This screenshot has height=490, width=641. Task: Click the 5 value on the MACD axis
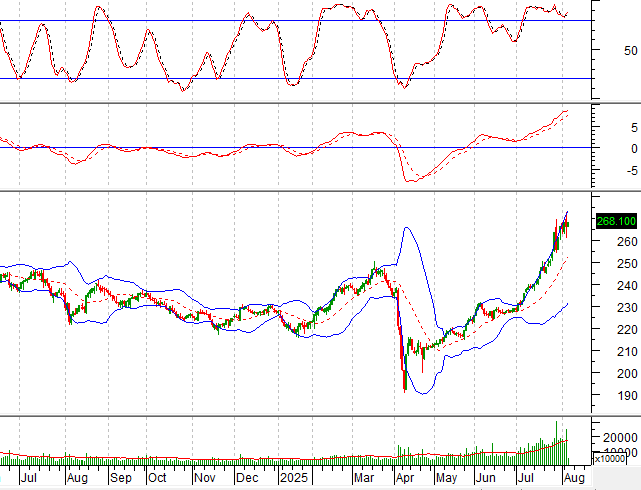click(633, 128)
